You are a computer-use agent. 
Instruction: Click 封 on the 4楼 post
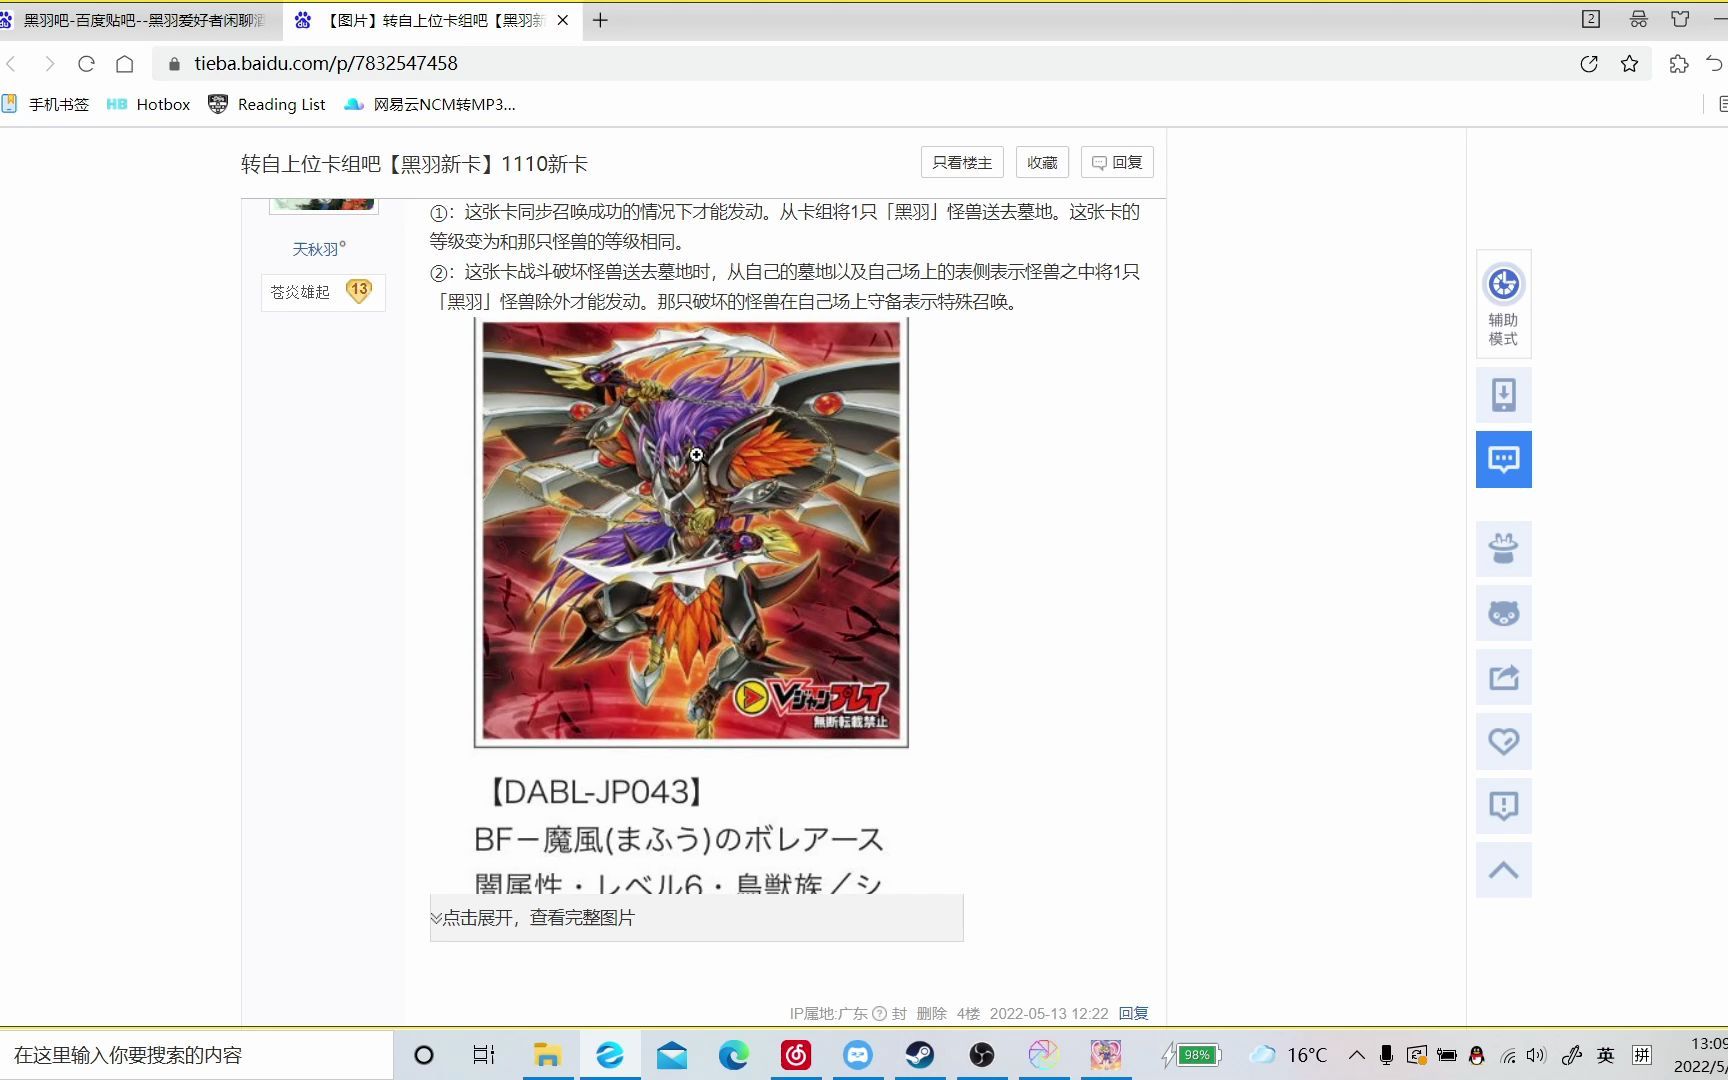[899, 1013]
